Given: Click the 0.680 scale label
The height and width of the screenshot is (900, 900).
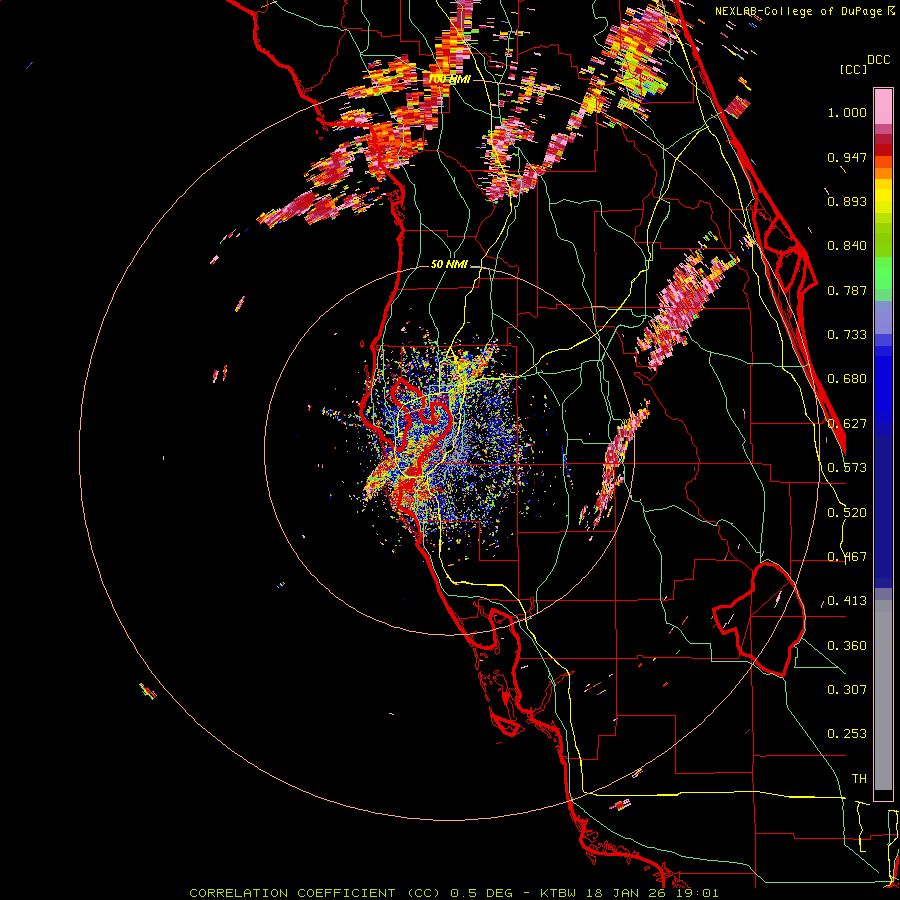Looking at the screenshot, I should (x=847, y=379).
